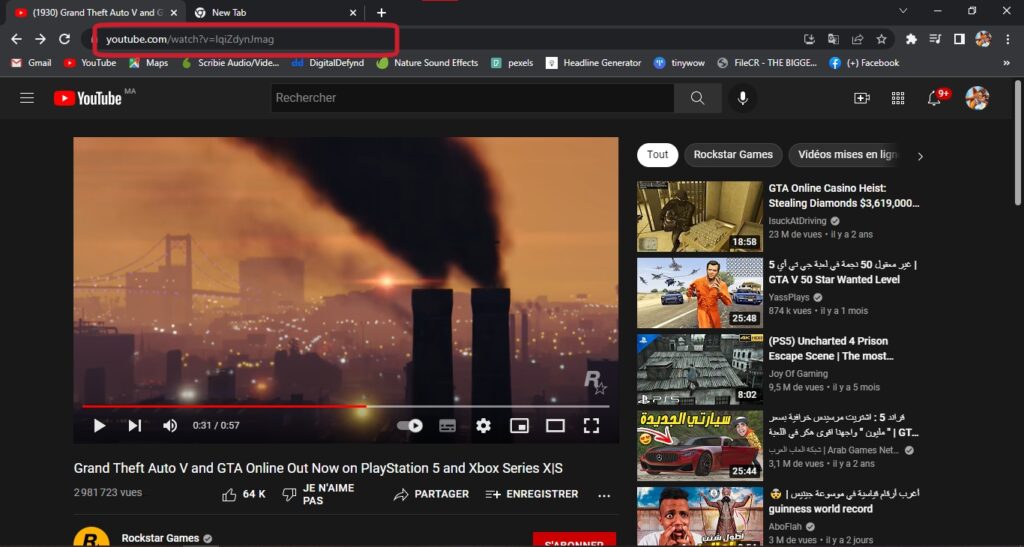
Task: Open the YouTube guide hamburger menu
Action: pos(27,98)
